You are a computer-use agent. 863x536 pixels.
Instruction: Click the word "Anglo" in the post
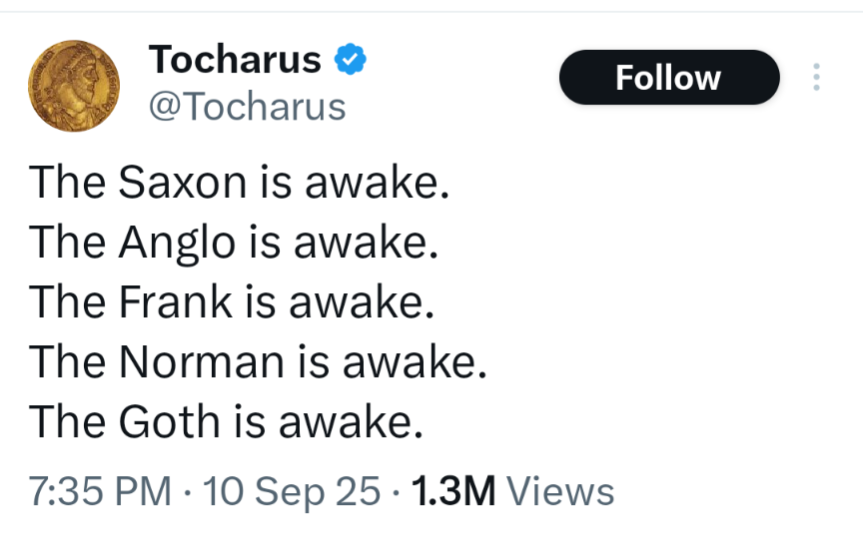(177, 242)
